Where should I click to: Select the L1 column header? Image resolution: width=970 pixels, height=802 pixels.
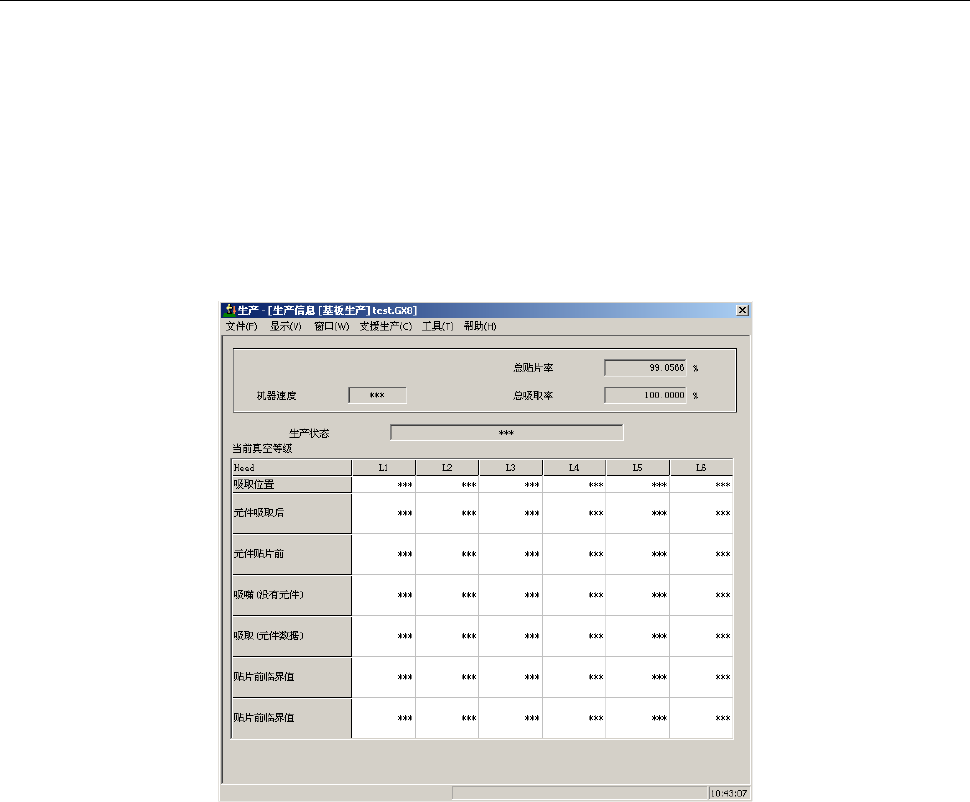pyautogui.click(x=384, y=467)
